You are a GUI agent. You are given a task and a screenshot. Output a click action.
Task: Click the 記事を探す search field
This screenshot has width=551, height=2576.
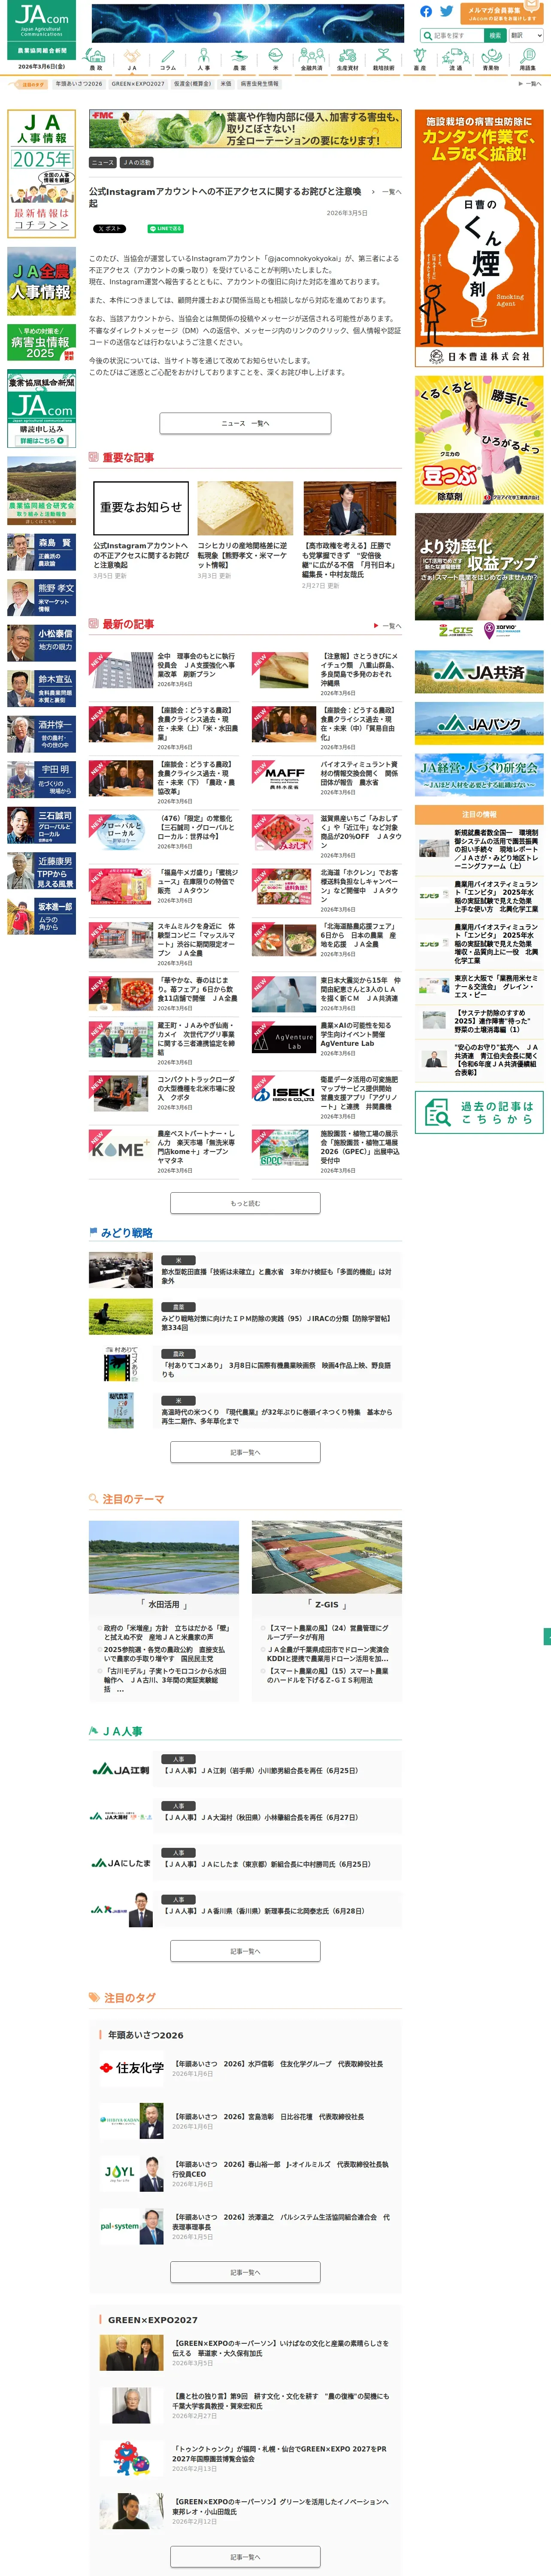452,35
